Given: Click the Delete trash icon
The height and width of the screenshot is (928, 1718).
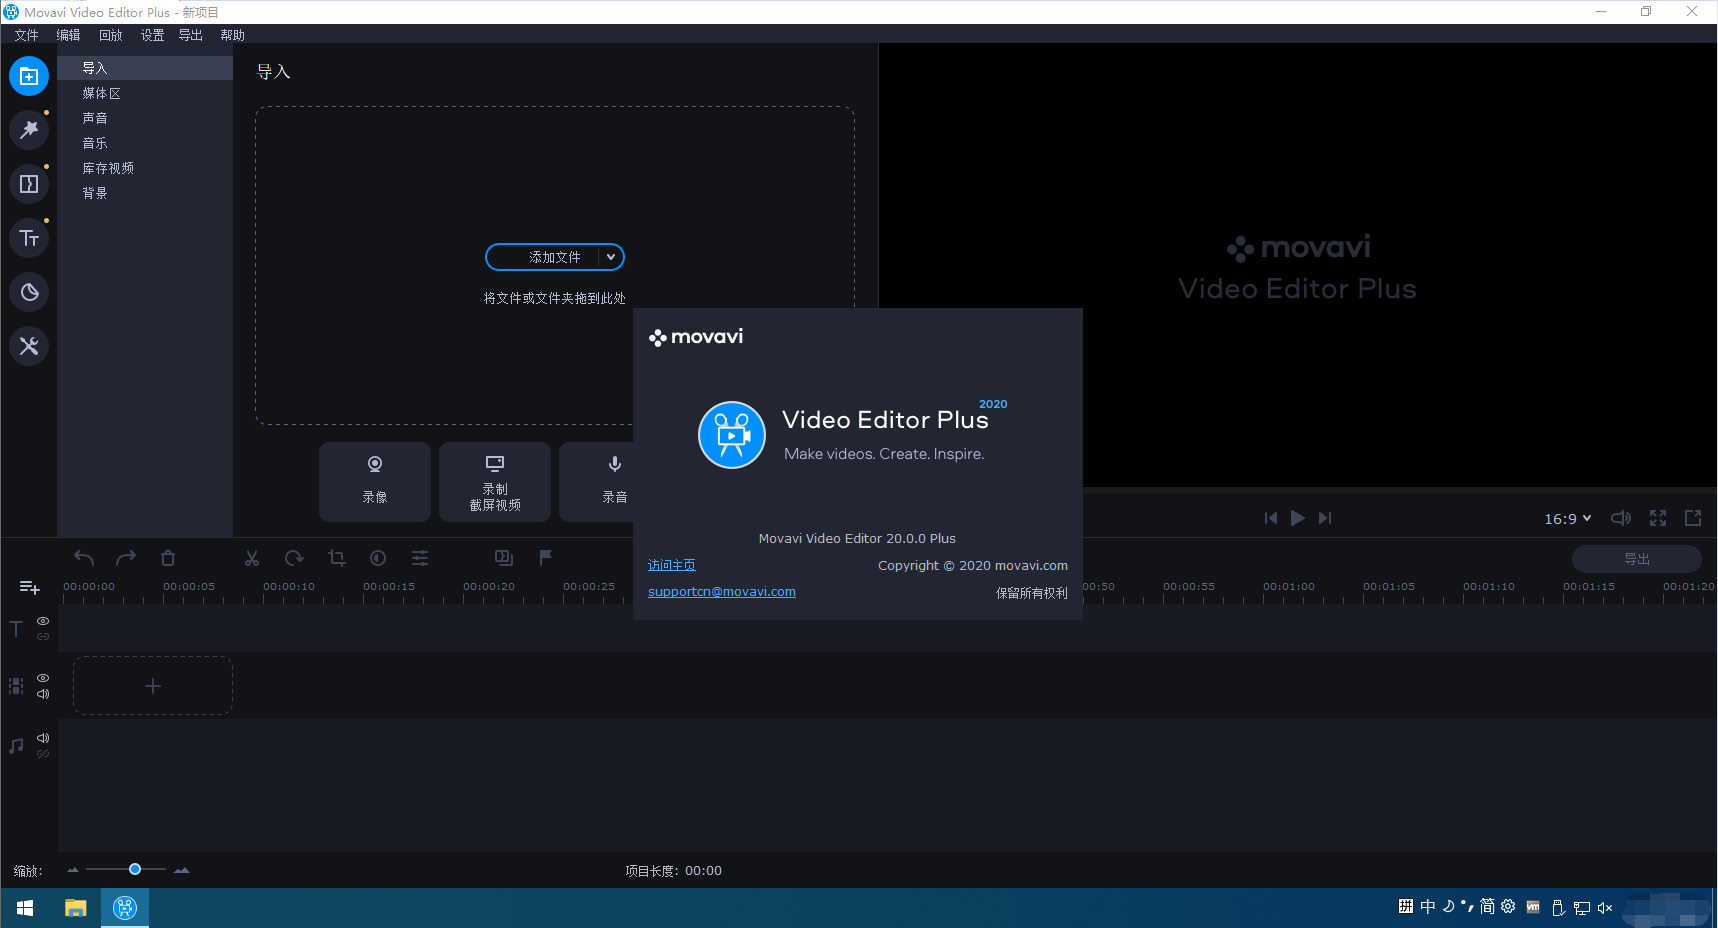Looking at the screenshot, I should point(168,558).
